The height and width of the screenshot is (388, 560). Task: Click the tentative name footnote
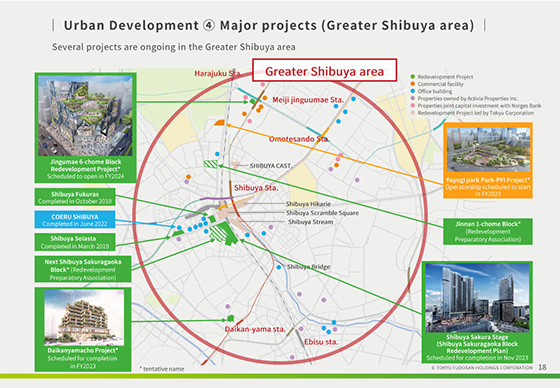coord(162,369)
